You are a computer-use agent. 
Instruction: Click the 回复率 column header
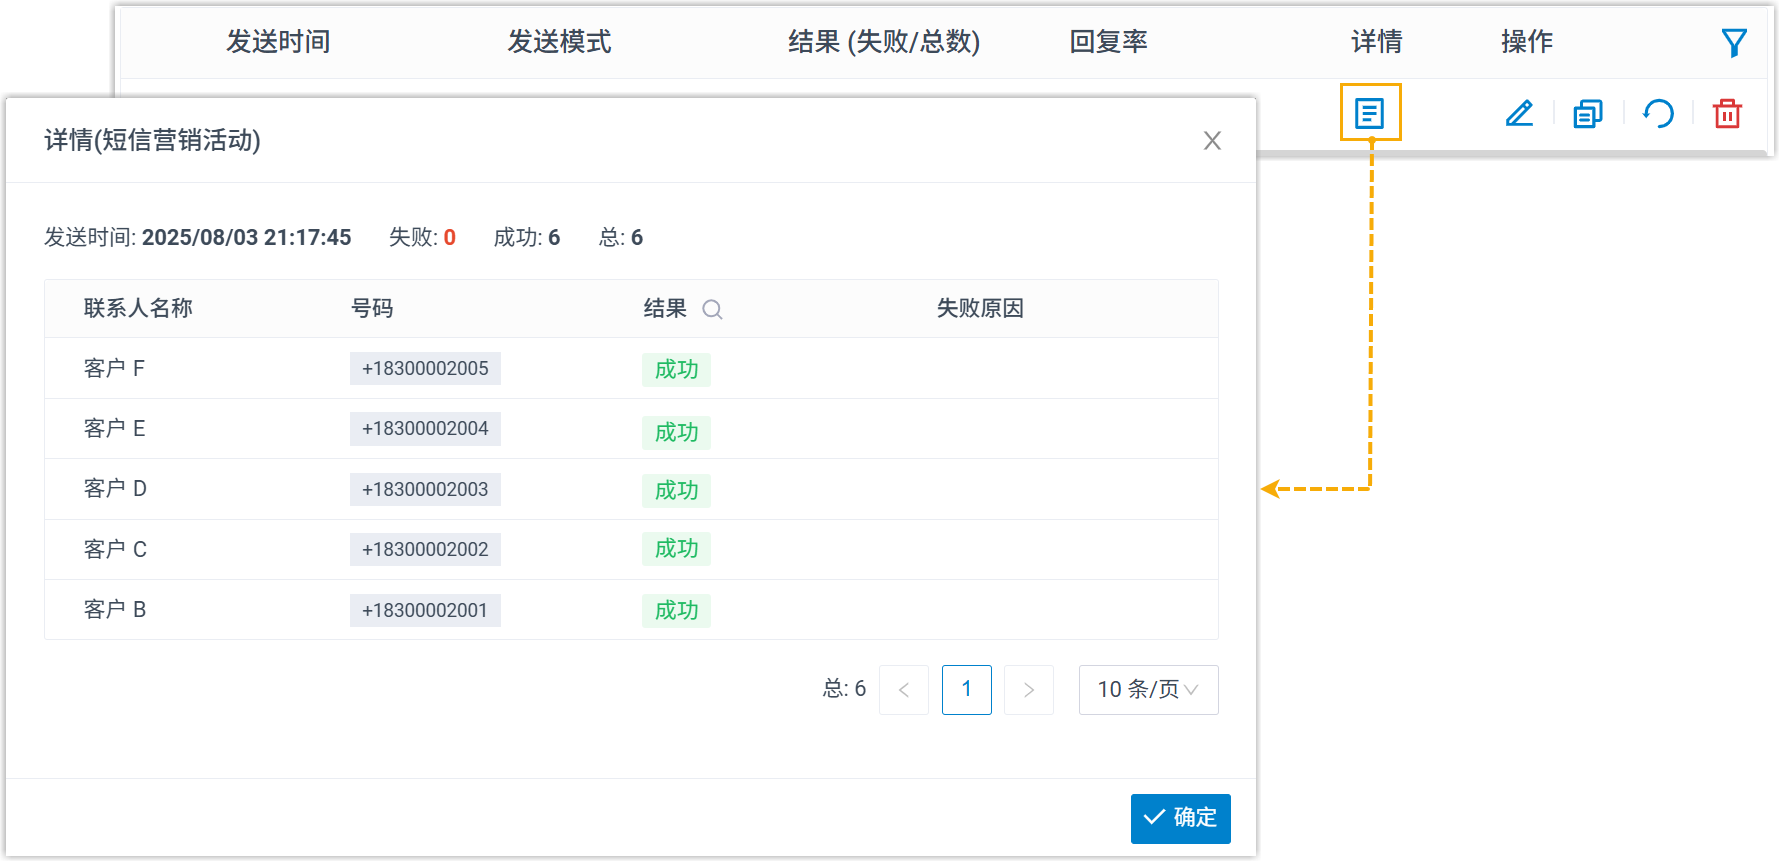(x=1108, y=42)
